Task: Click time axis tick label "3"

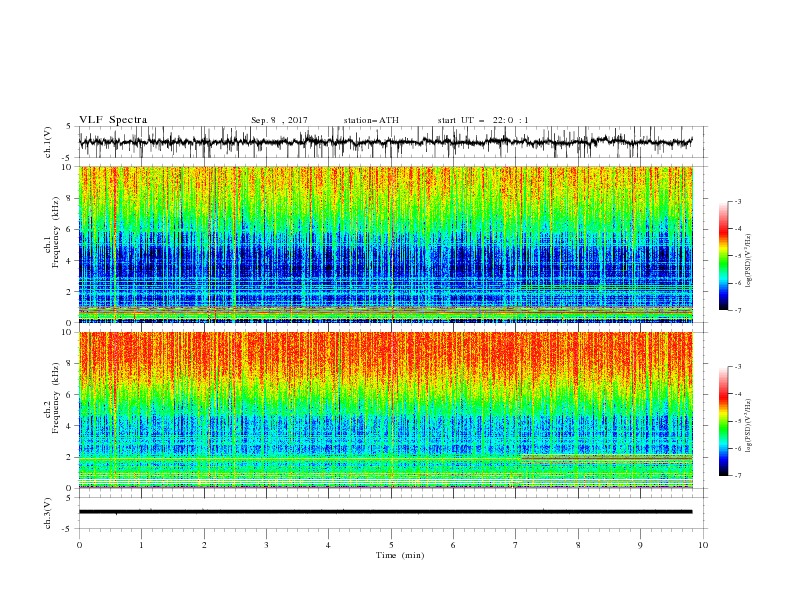Action: point(266,545)
